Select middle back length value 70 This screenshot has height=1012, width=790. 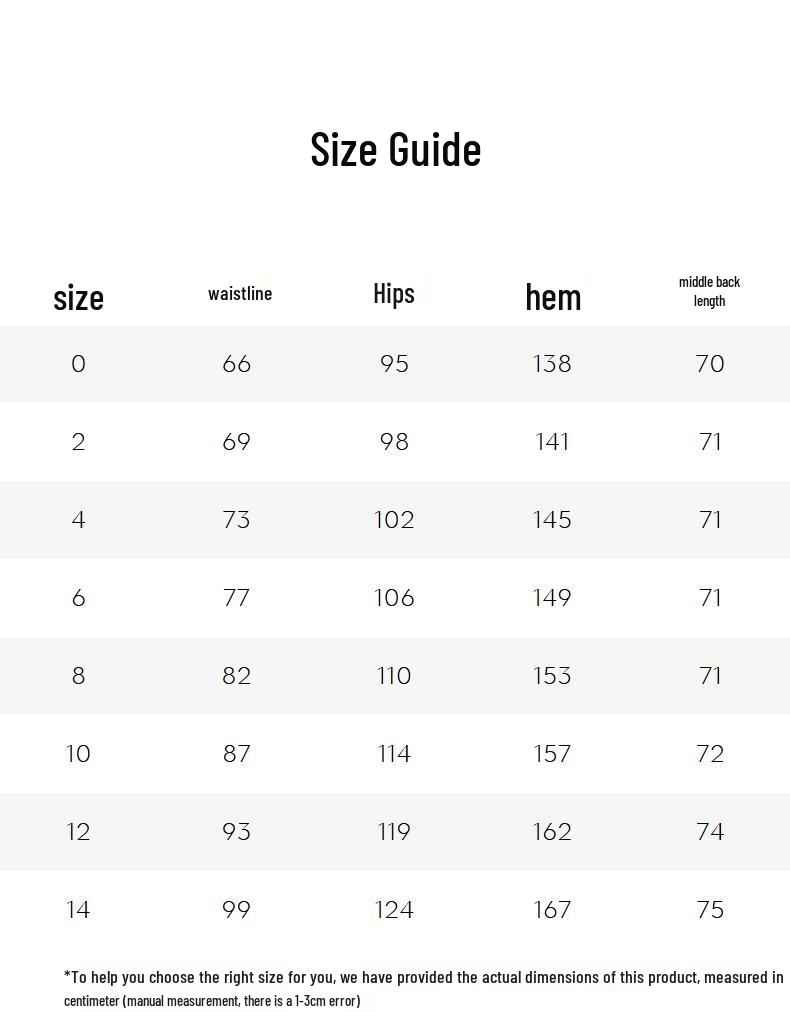pos(710,364)
